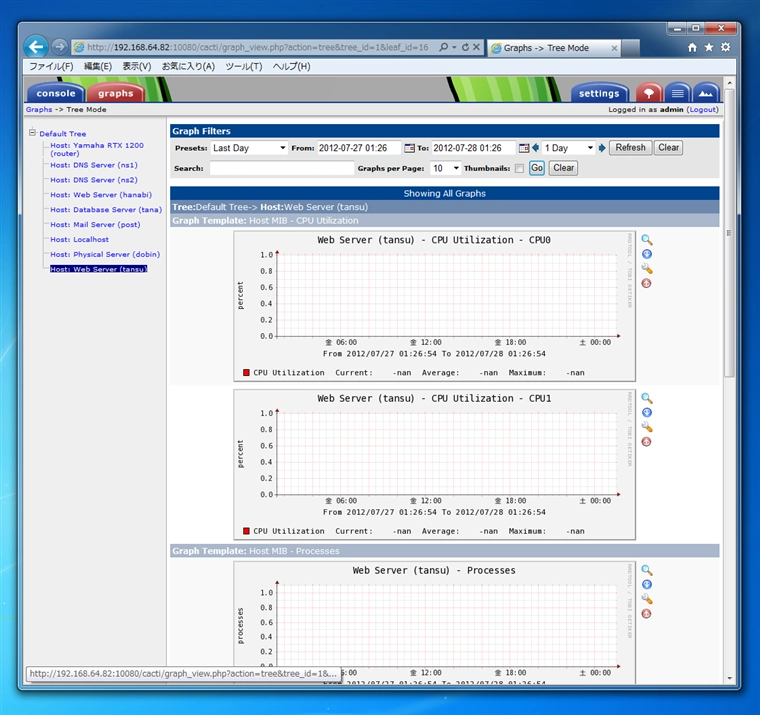Open the 表示(V) menu
Viewport: 760px width, 715px height.
(x=137, y=66)
